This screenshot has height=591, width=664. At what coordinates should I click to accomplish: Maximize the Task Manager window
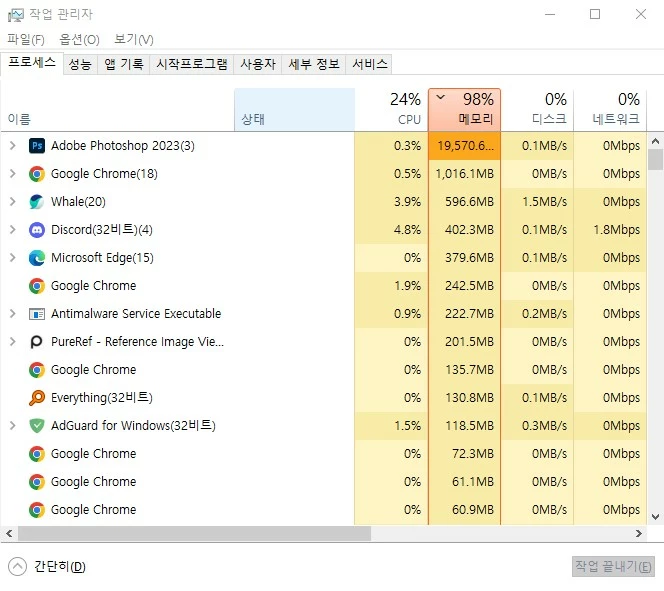(595, 14)
